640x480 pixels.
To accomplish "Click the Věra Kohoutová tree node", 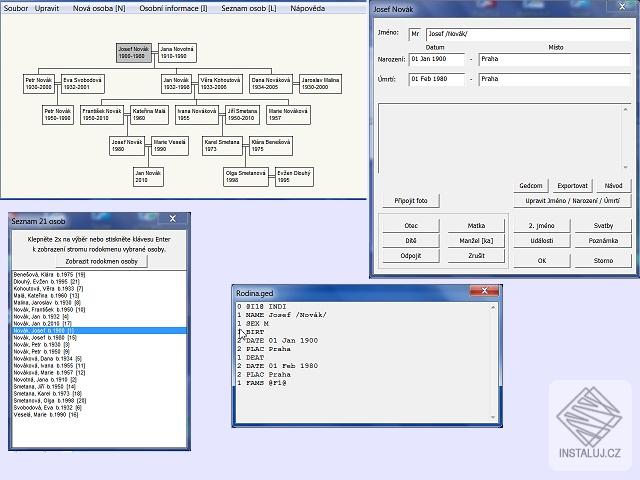I will (x=220, y=83).
